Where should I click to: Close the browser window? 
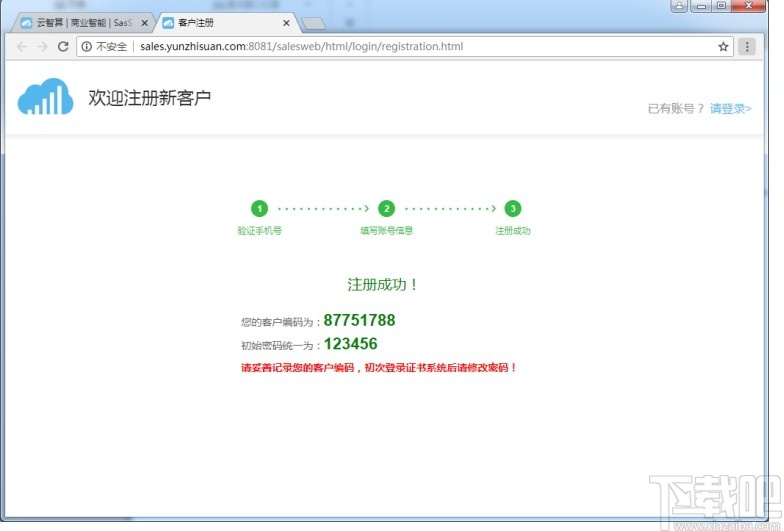pyautogui.click(x=748, y=6)
